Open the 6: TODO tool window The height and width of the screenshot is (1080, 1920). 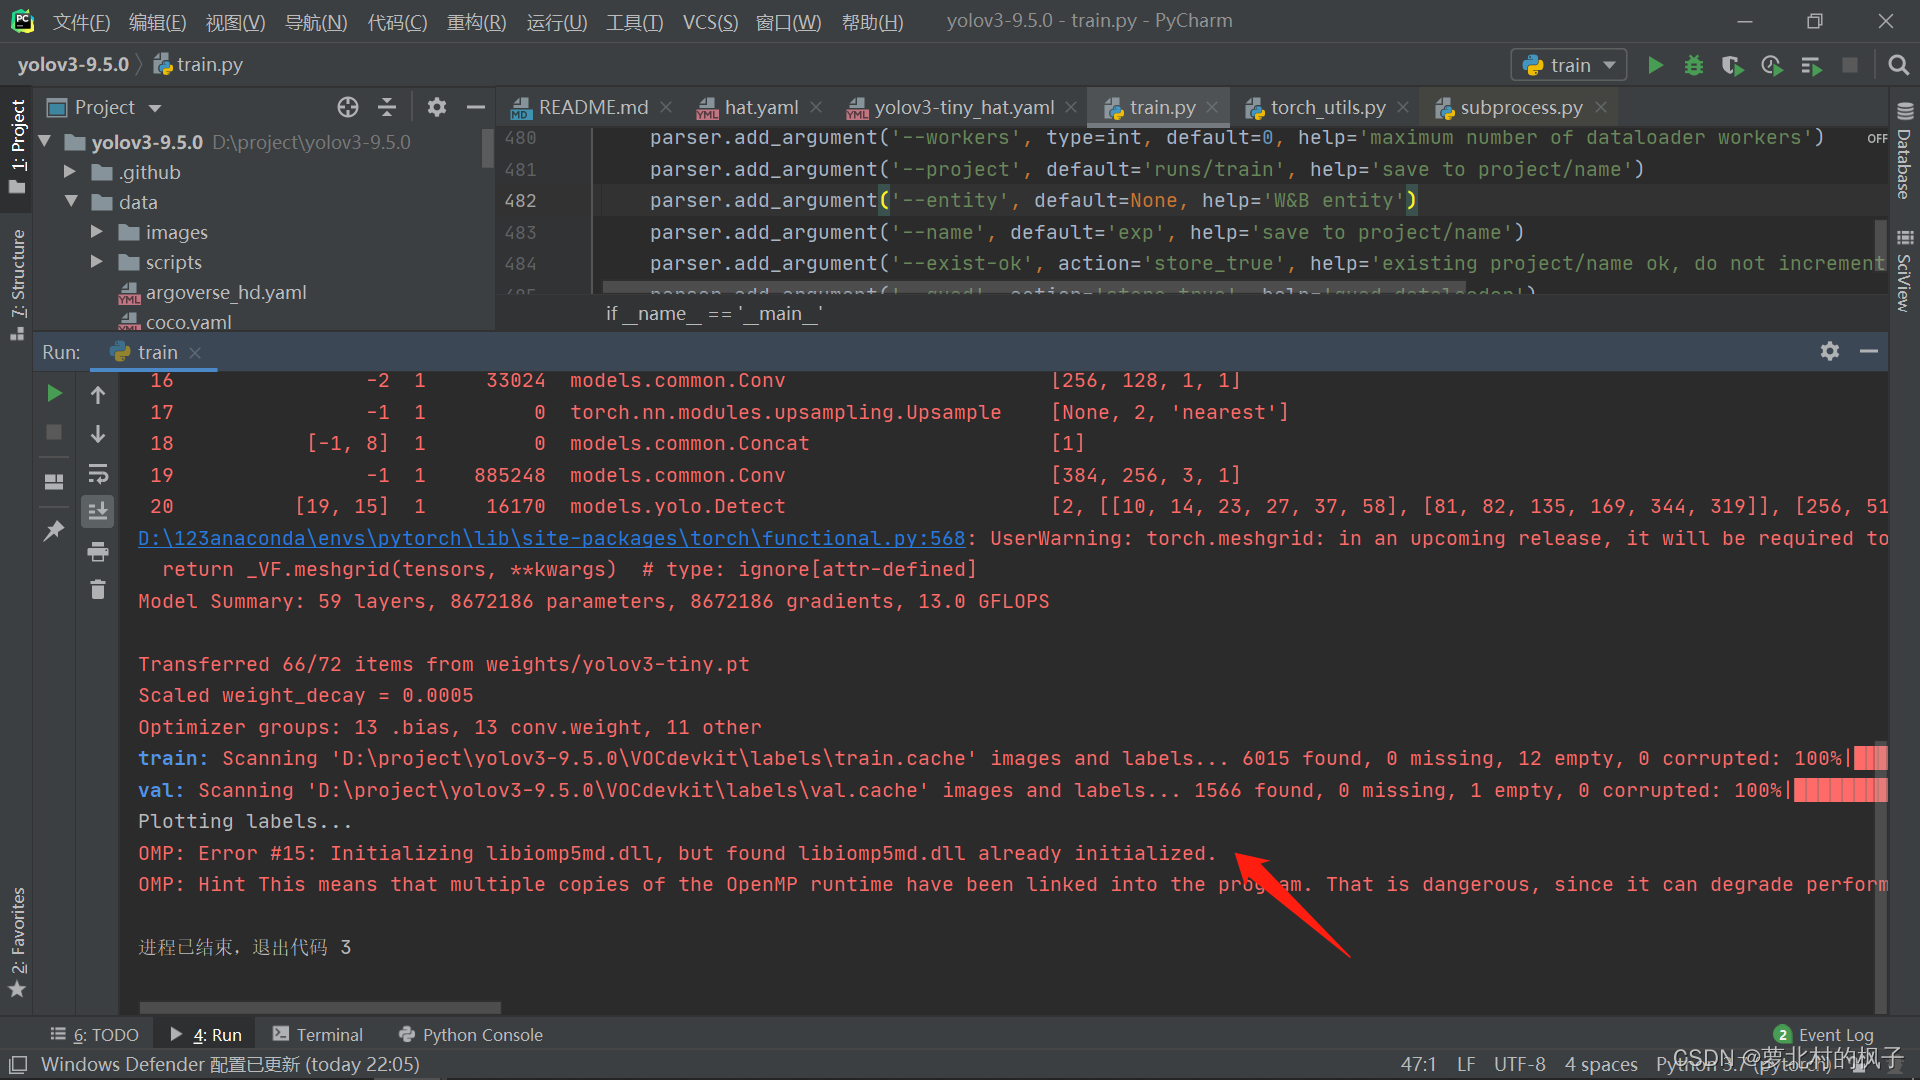(x=95, y=1034)
